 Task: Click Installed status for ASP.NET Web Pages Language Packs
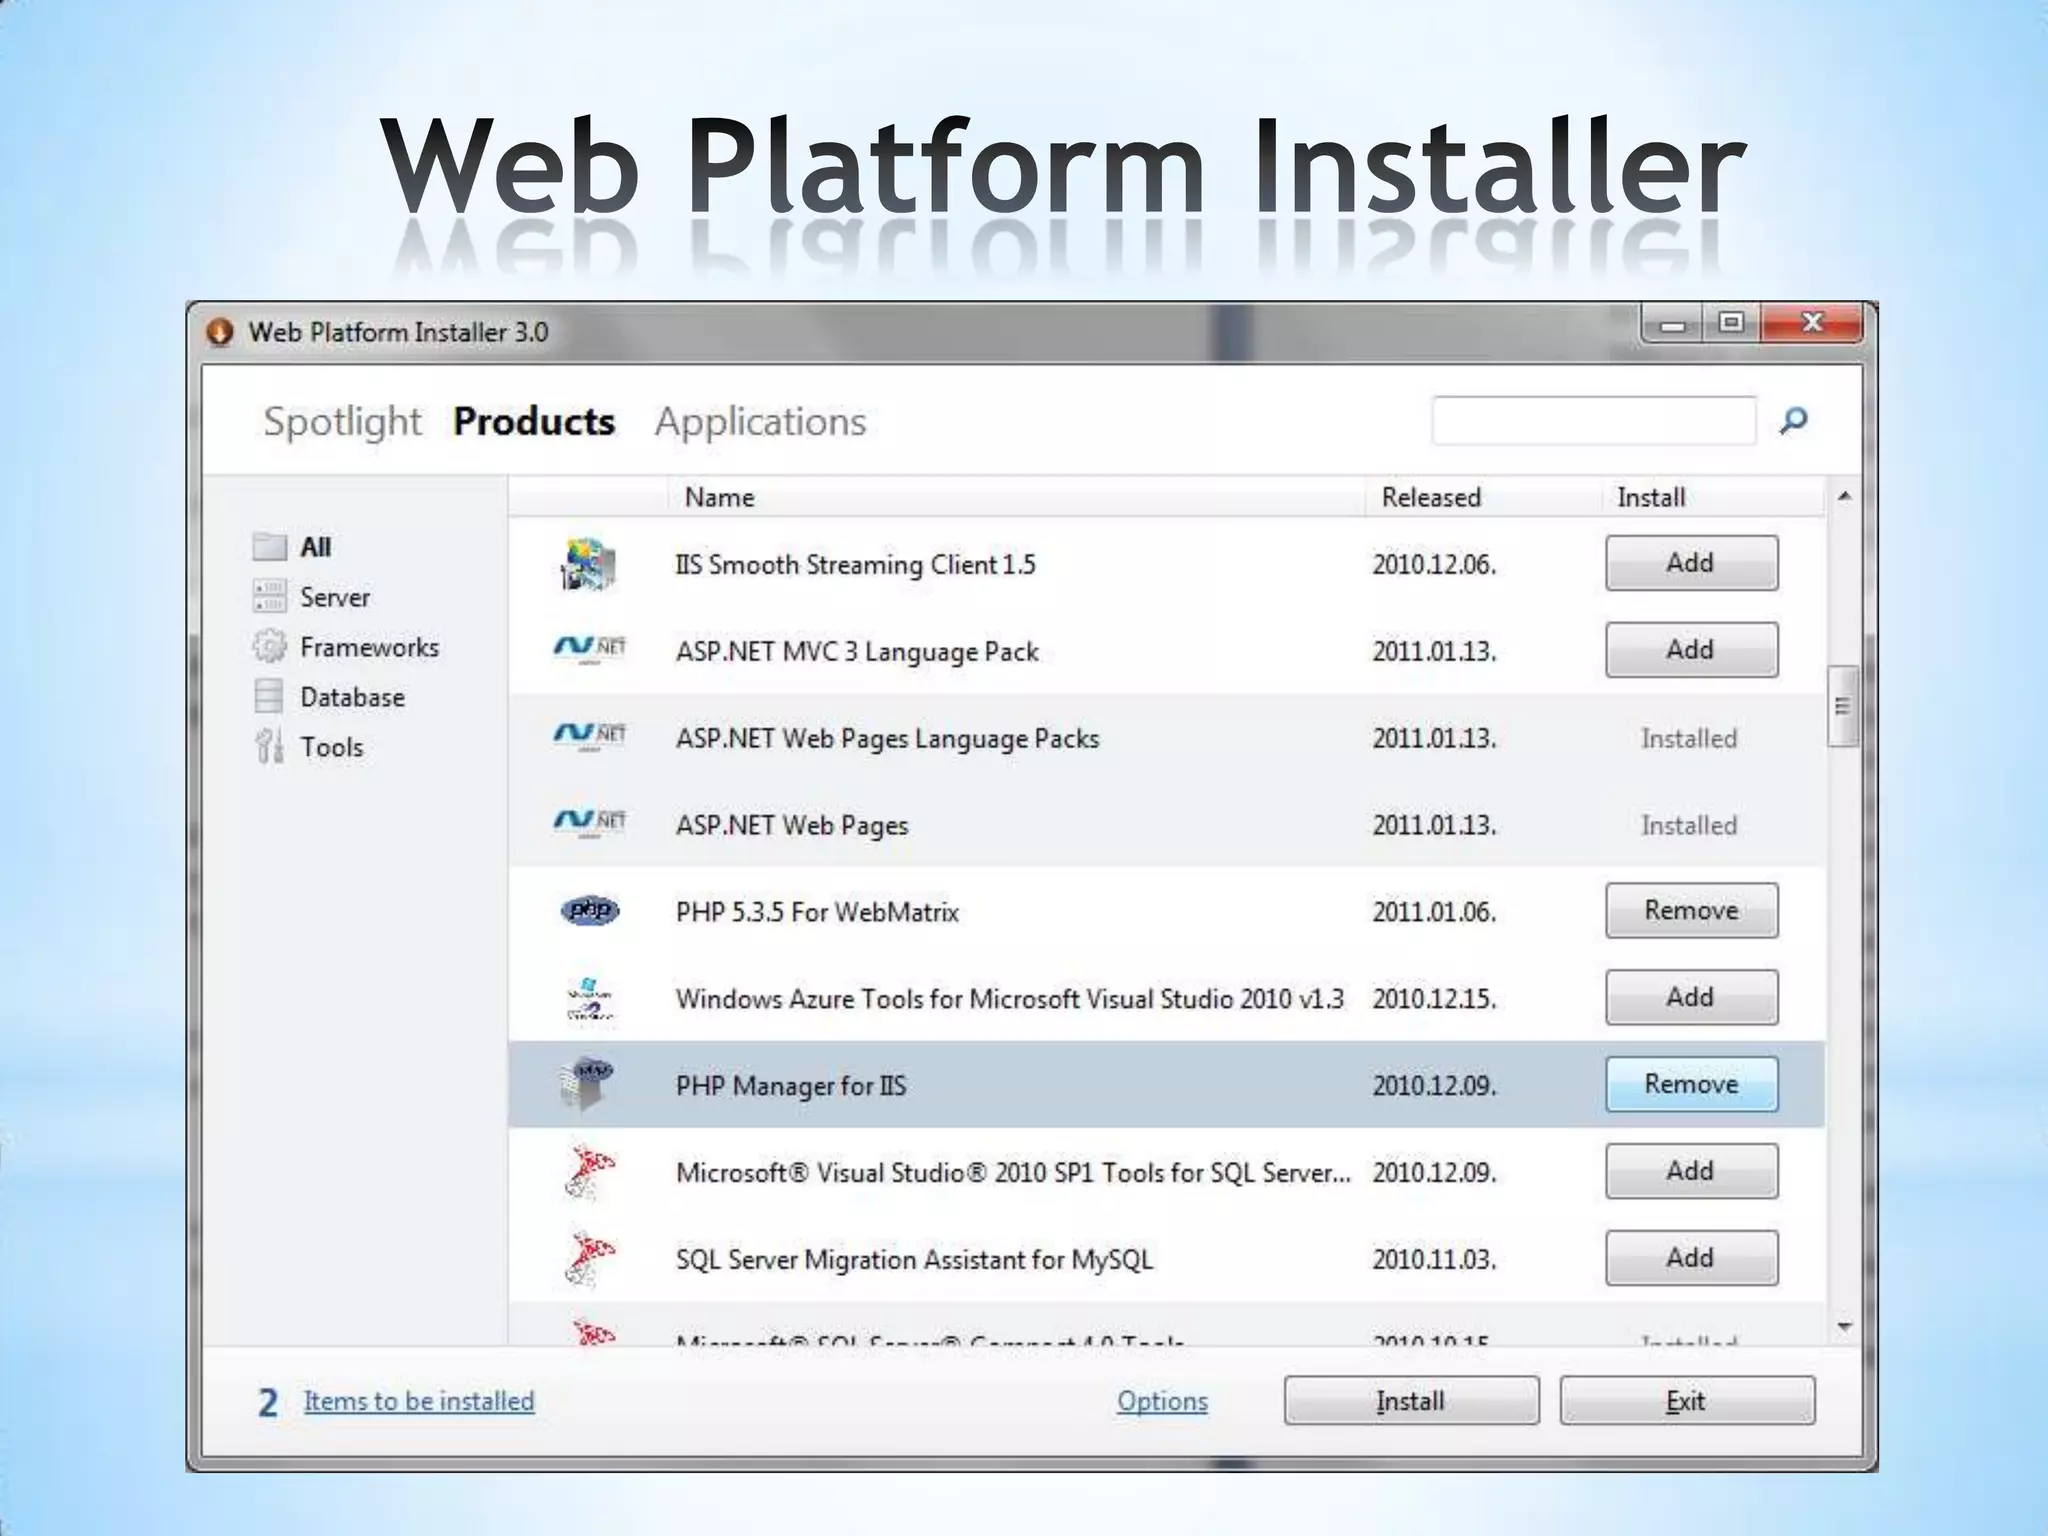pos(1689,738)
